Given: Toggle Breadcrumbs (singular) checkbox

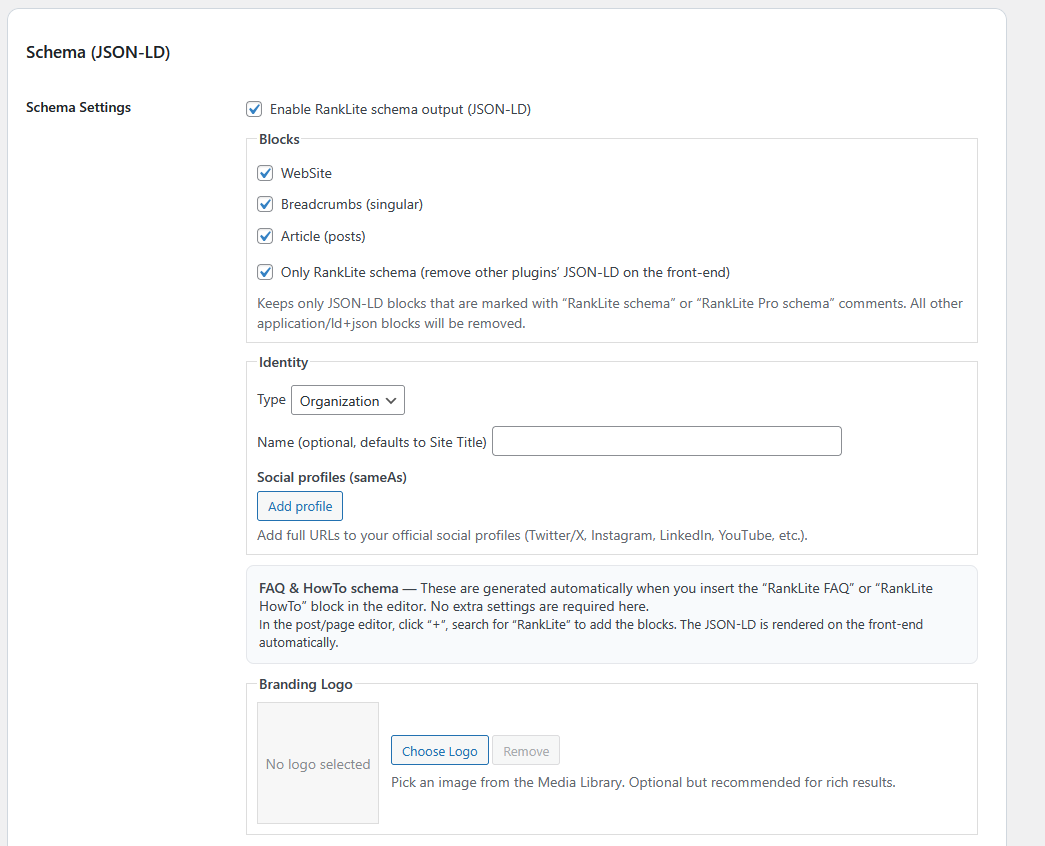Looking at the screenshot, I should tap(265, 204).
